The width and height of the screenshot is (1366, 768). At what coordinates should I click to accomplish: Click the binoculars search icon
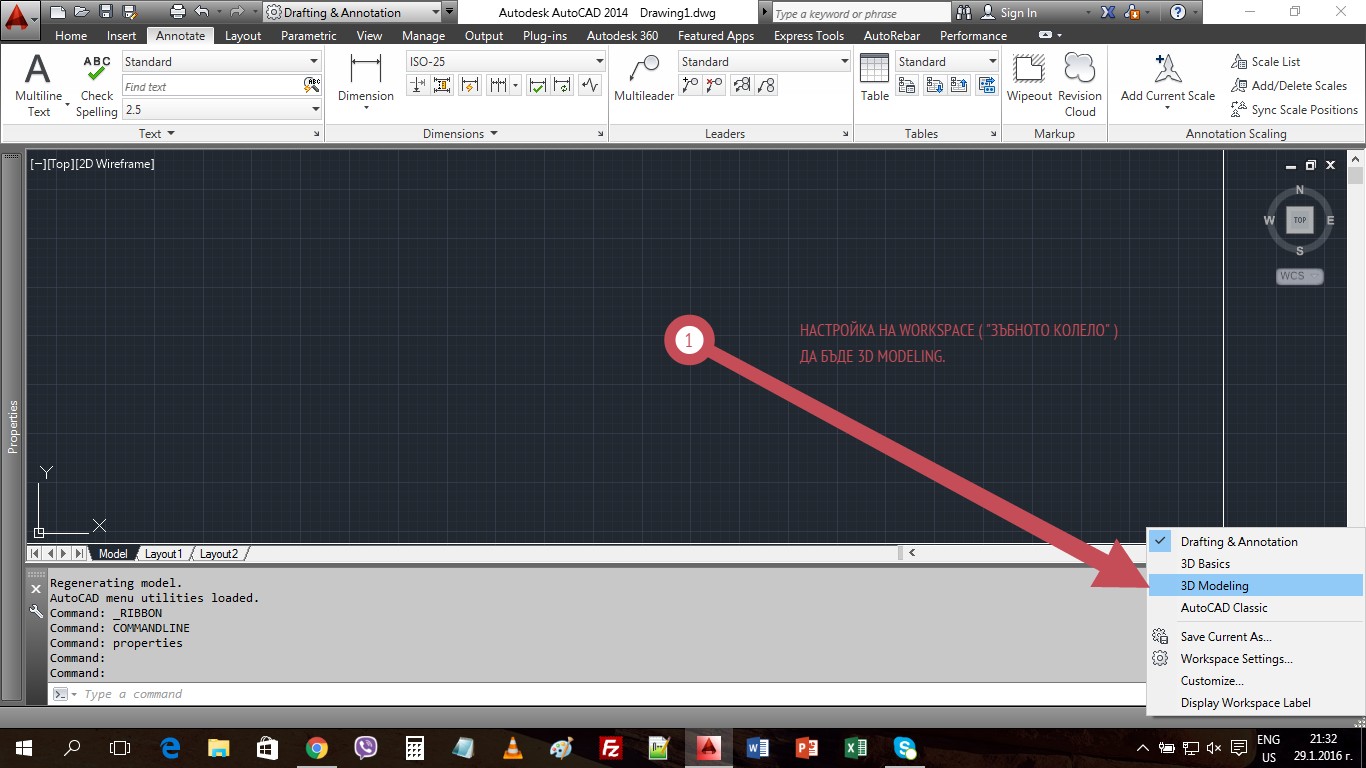pos(964,13)
